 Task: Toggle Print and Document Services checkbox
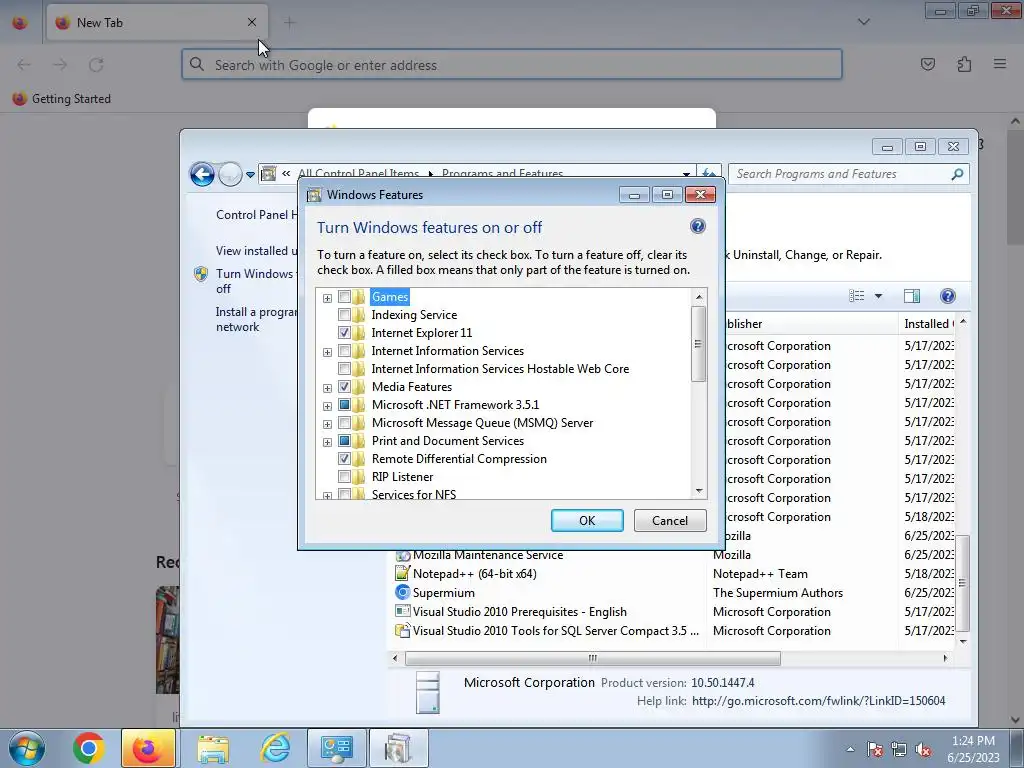pyautogui.click(x=344, y=441)
